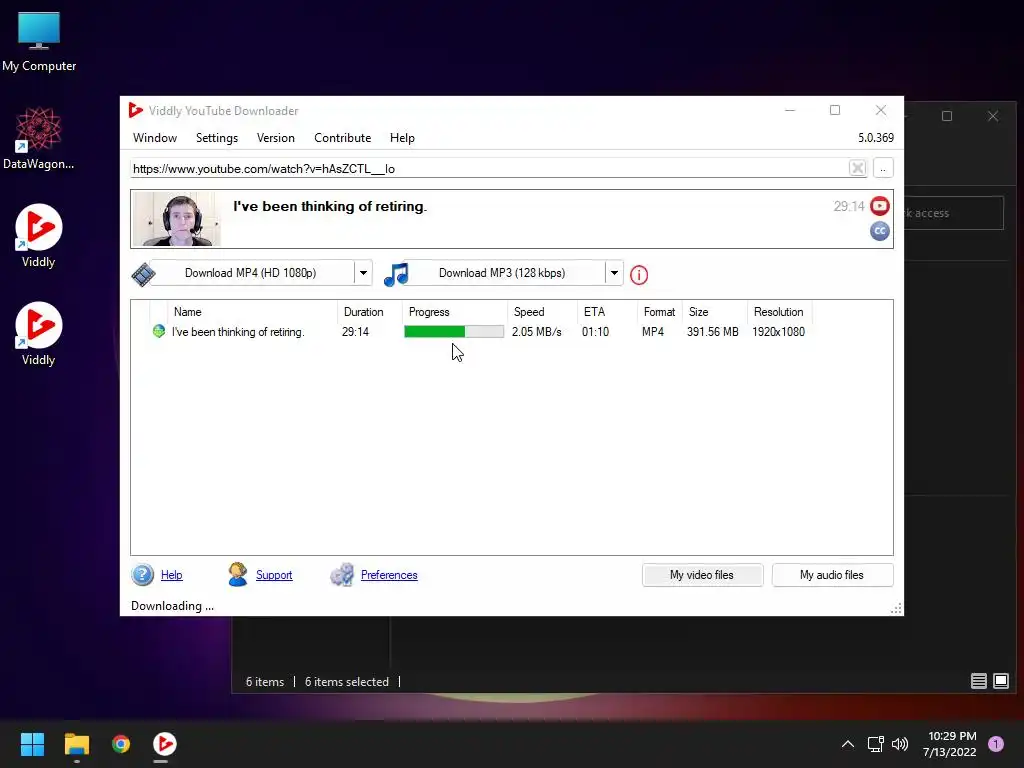1024x768 pixels.
Task: Open the Window menu
Action: 155,138
